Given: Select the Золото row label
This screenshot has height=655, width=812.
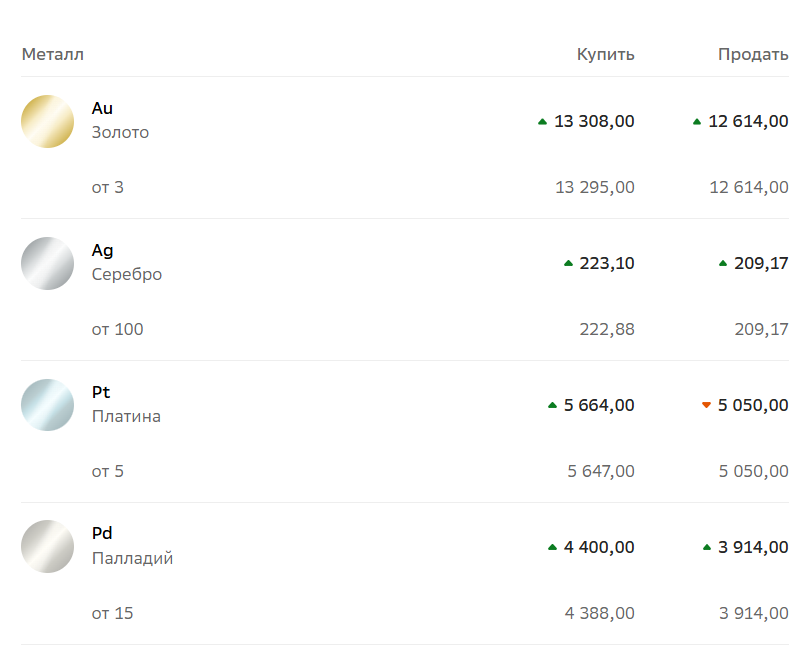Looking at the screenshot, I should click(x=120, y=132).
